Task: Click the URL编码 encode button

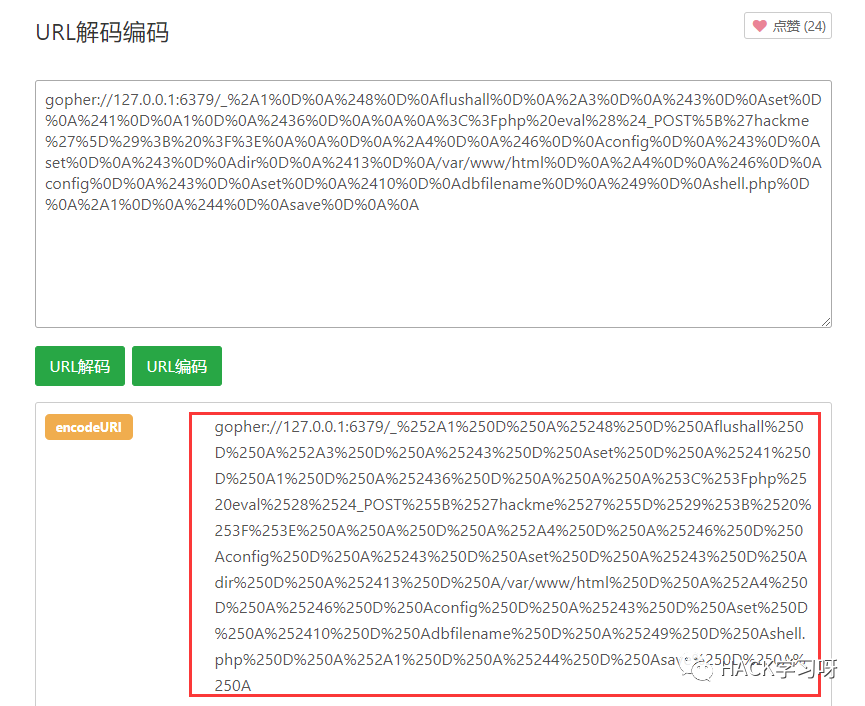Action: [177, 366]
